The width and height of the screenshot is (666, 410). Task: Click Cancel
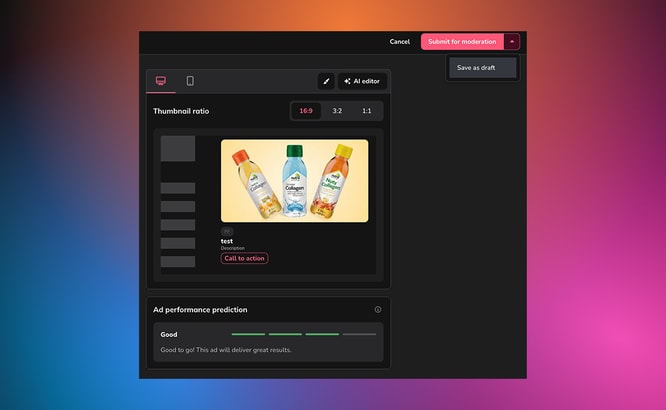[400, 42]
